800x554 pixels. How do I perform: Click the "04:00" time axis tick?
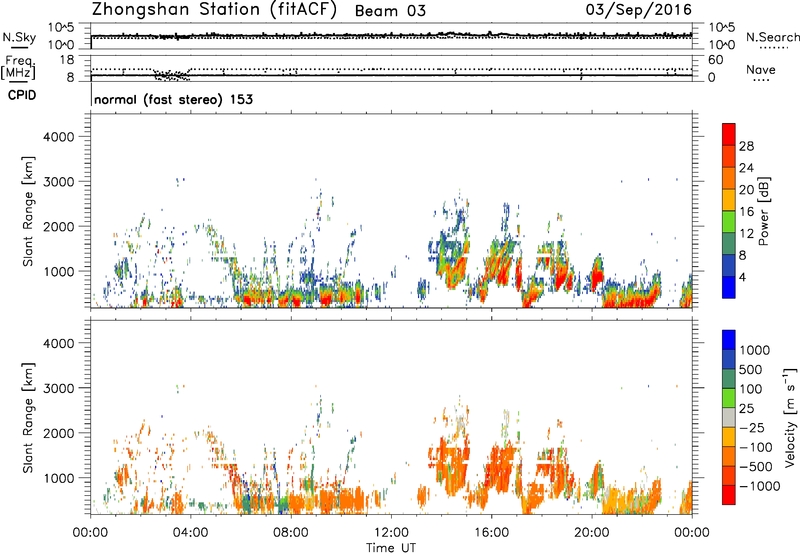190,533
